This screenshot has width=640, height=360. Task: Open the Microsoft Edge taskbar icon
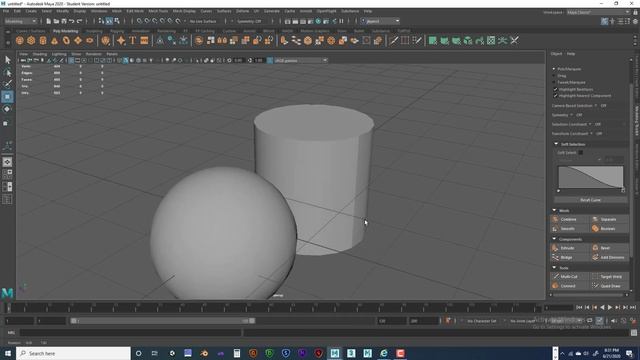(384, 353)
